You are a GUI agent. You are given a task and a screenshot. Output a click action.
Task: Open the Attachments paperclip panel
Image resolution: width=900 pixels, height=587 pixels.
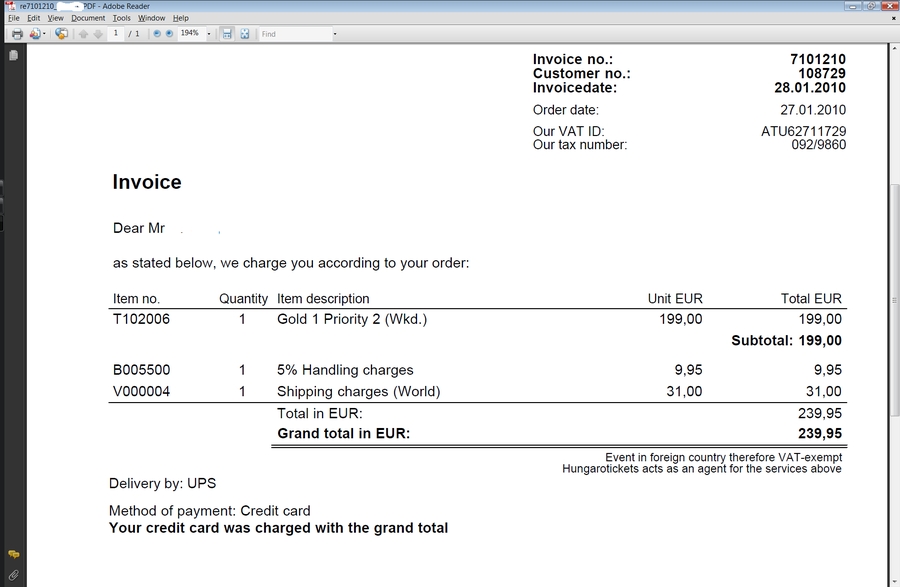[13, 574]
